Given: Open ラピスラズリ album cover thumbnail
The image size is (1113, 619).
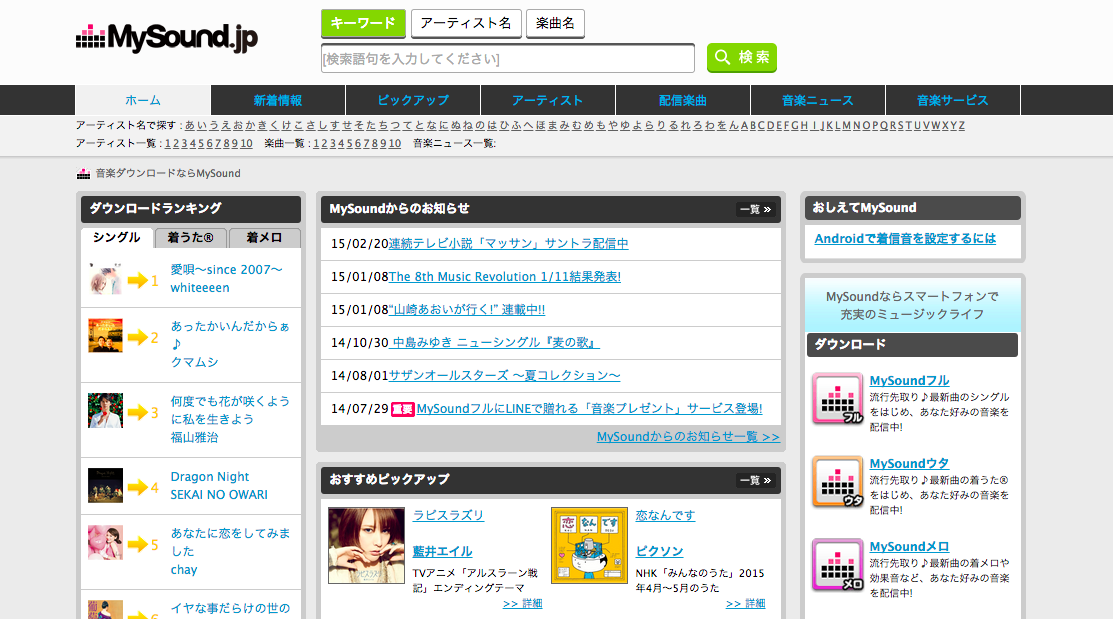Looking at the screenshot, I should (366, 545).
